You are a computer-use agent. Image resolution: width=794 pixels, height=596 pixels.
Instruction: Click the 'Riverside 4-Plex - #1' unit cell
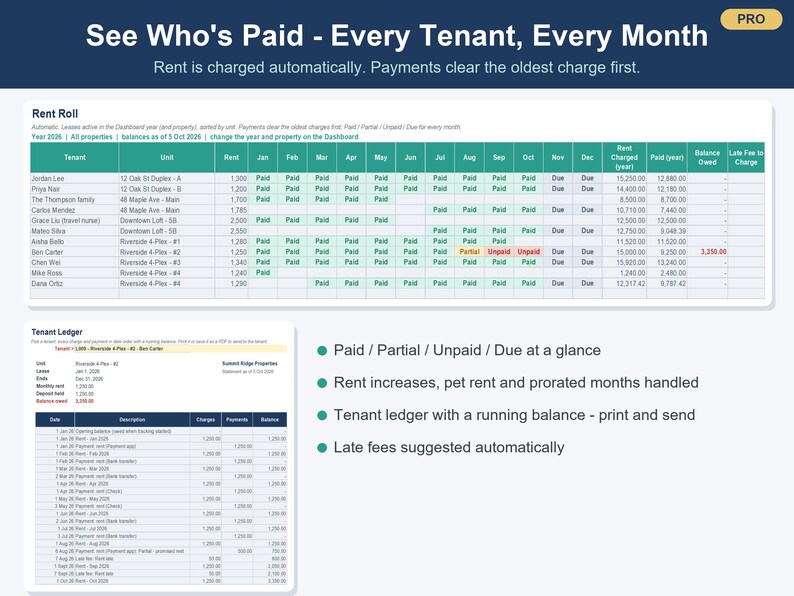pyautogui.click(x=167, y=242)
